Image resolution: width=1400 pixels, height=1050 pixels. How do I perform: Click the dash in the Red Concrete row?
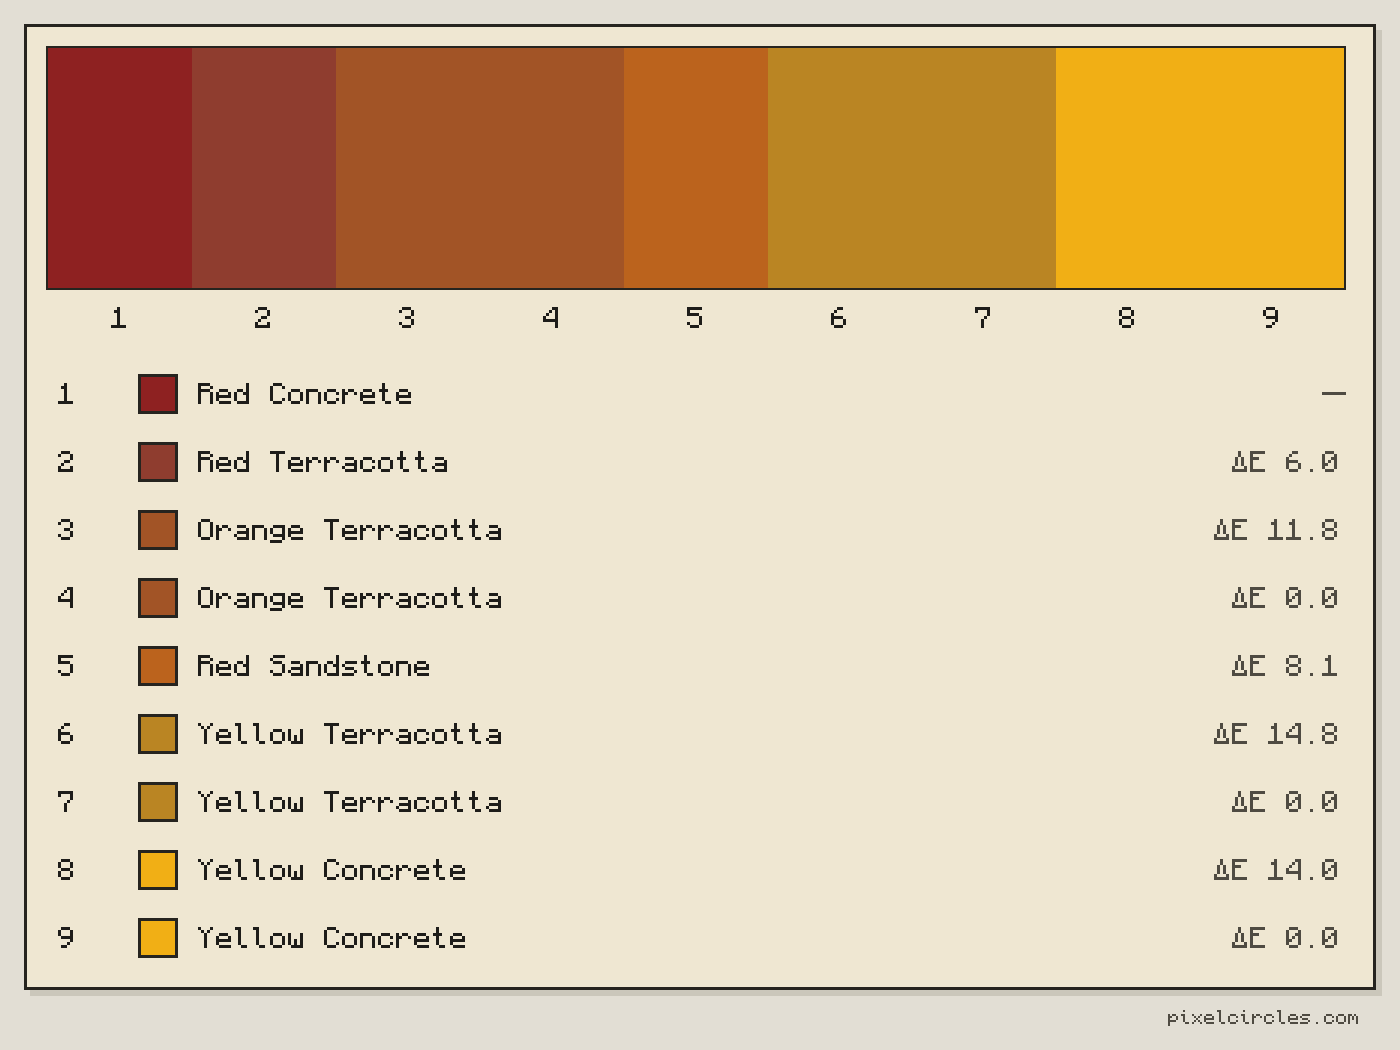(1333, 394)
